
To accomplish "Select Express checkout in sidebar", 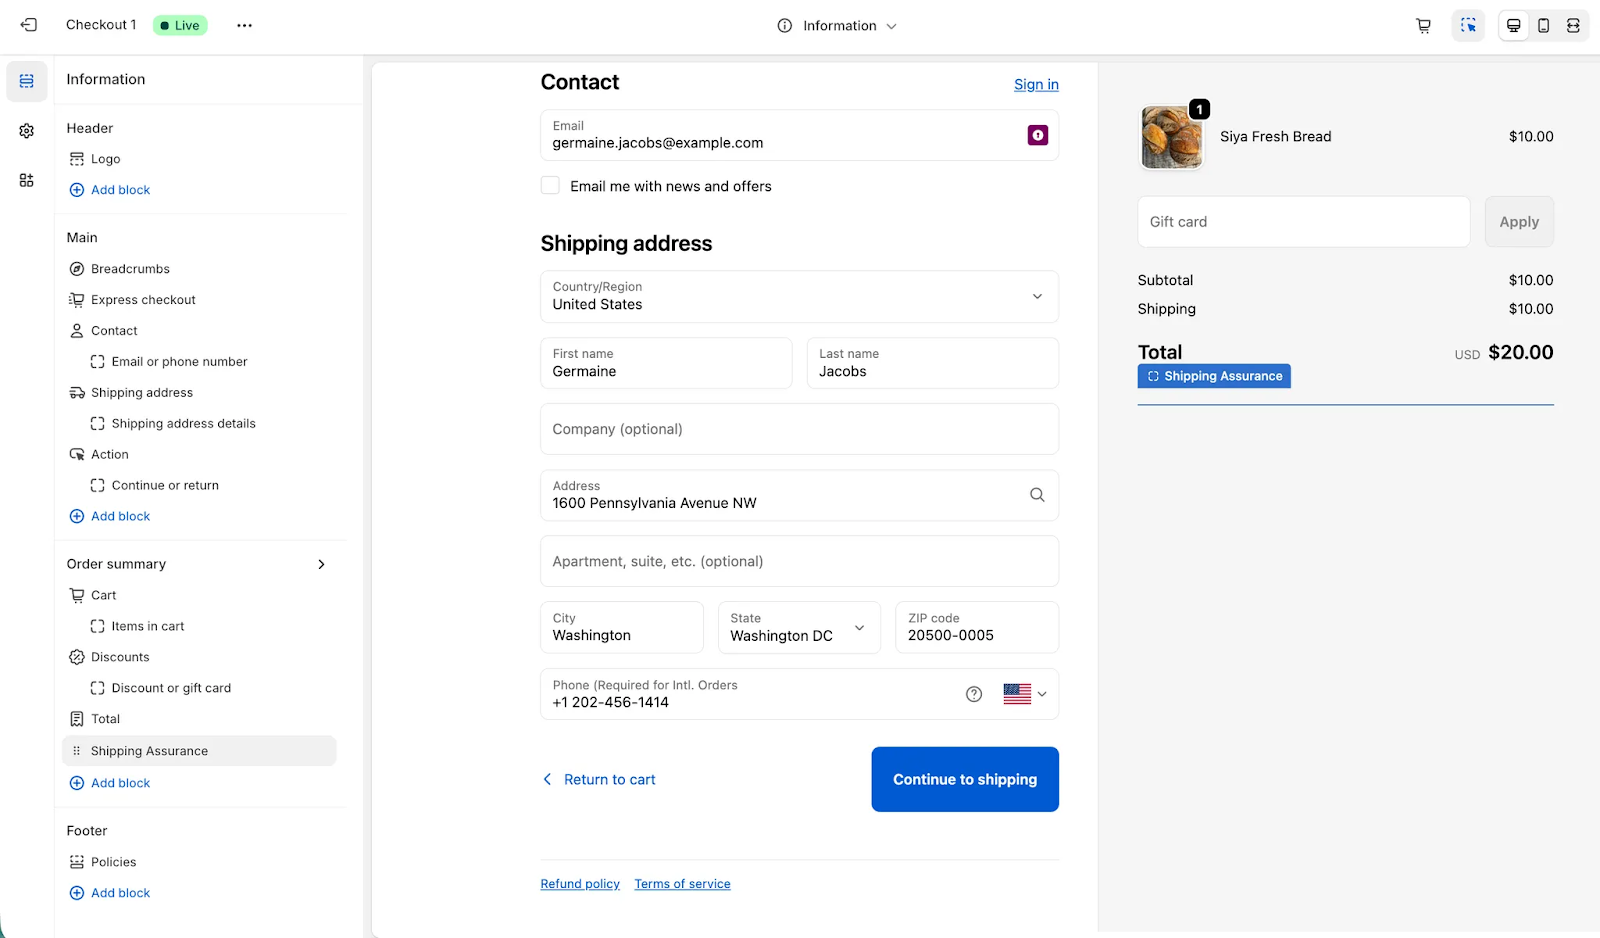I will (x=143, y=300).
